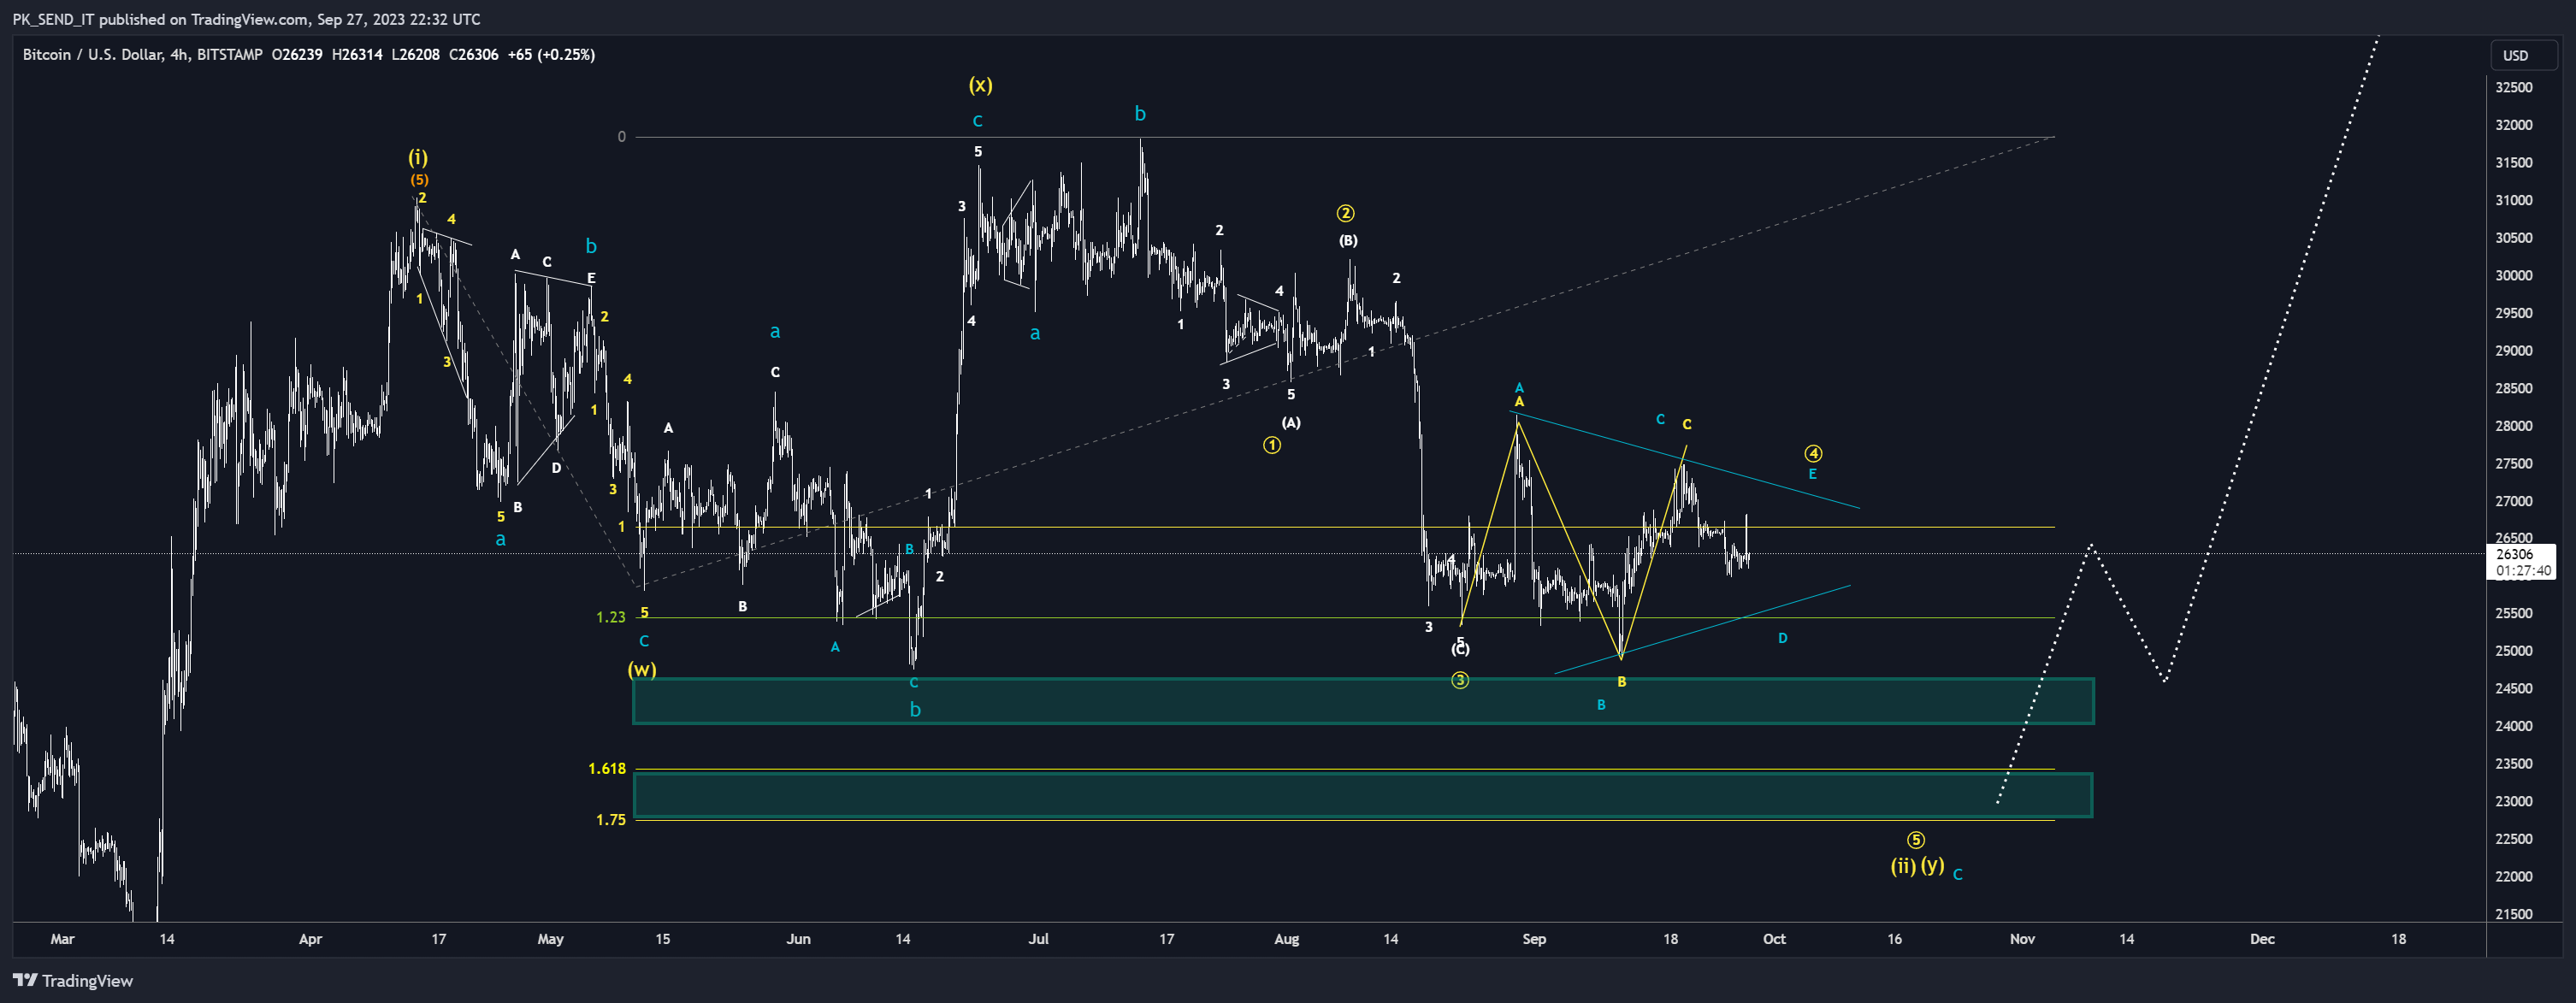The height and width of the screenshot is (1003, 2576).
Task: Click the 1.23 Fibonacci level label
Action: (x=611, y=617)
